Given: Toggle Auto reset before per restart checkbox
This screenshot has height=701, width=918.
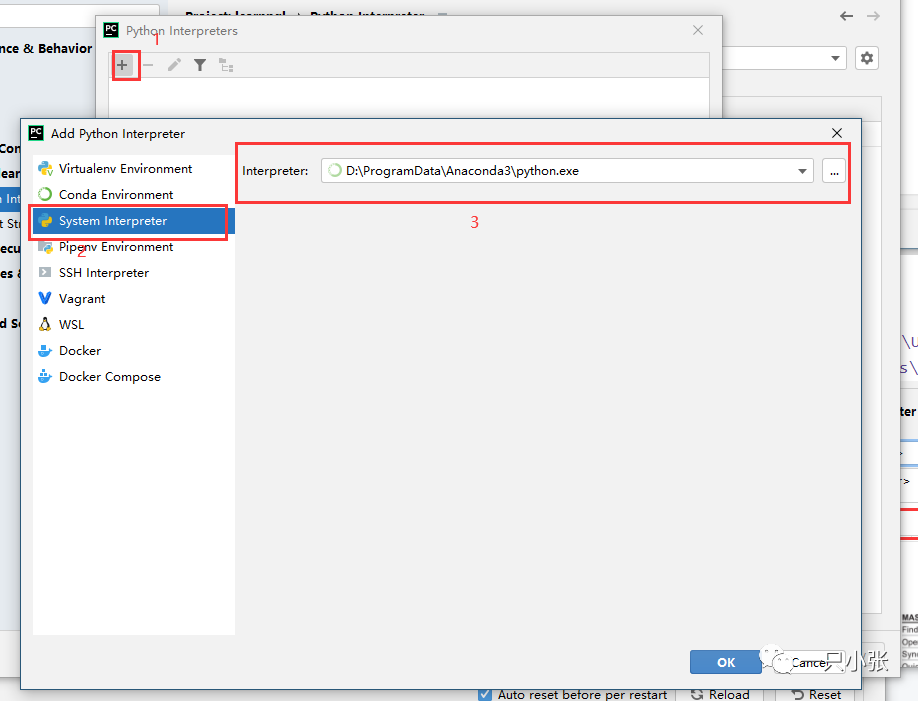Looking at the screenshot, I should [485, 695].
